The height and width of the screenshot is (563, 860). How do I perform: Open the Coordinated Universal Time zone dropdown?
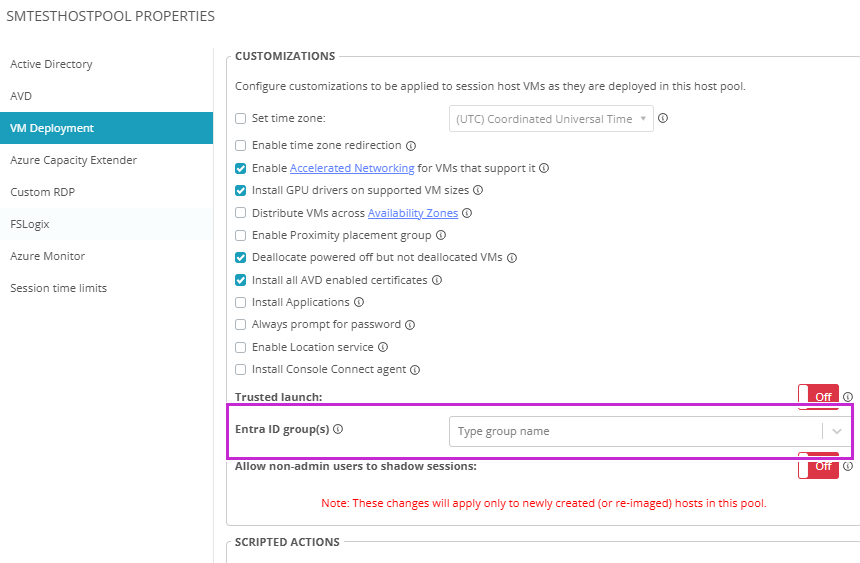(552, 119)
